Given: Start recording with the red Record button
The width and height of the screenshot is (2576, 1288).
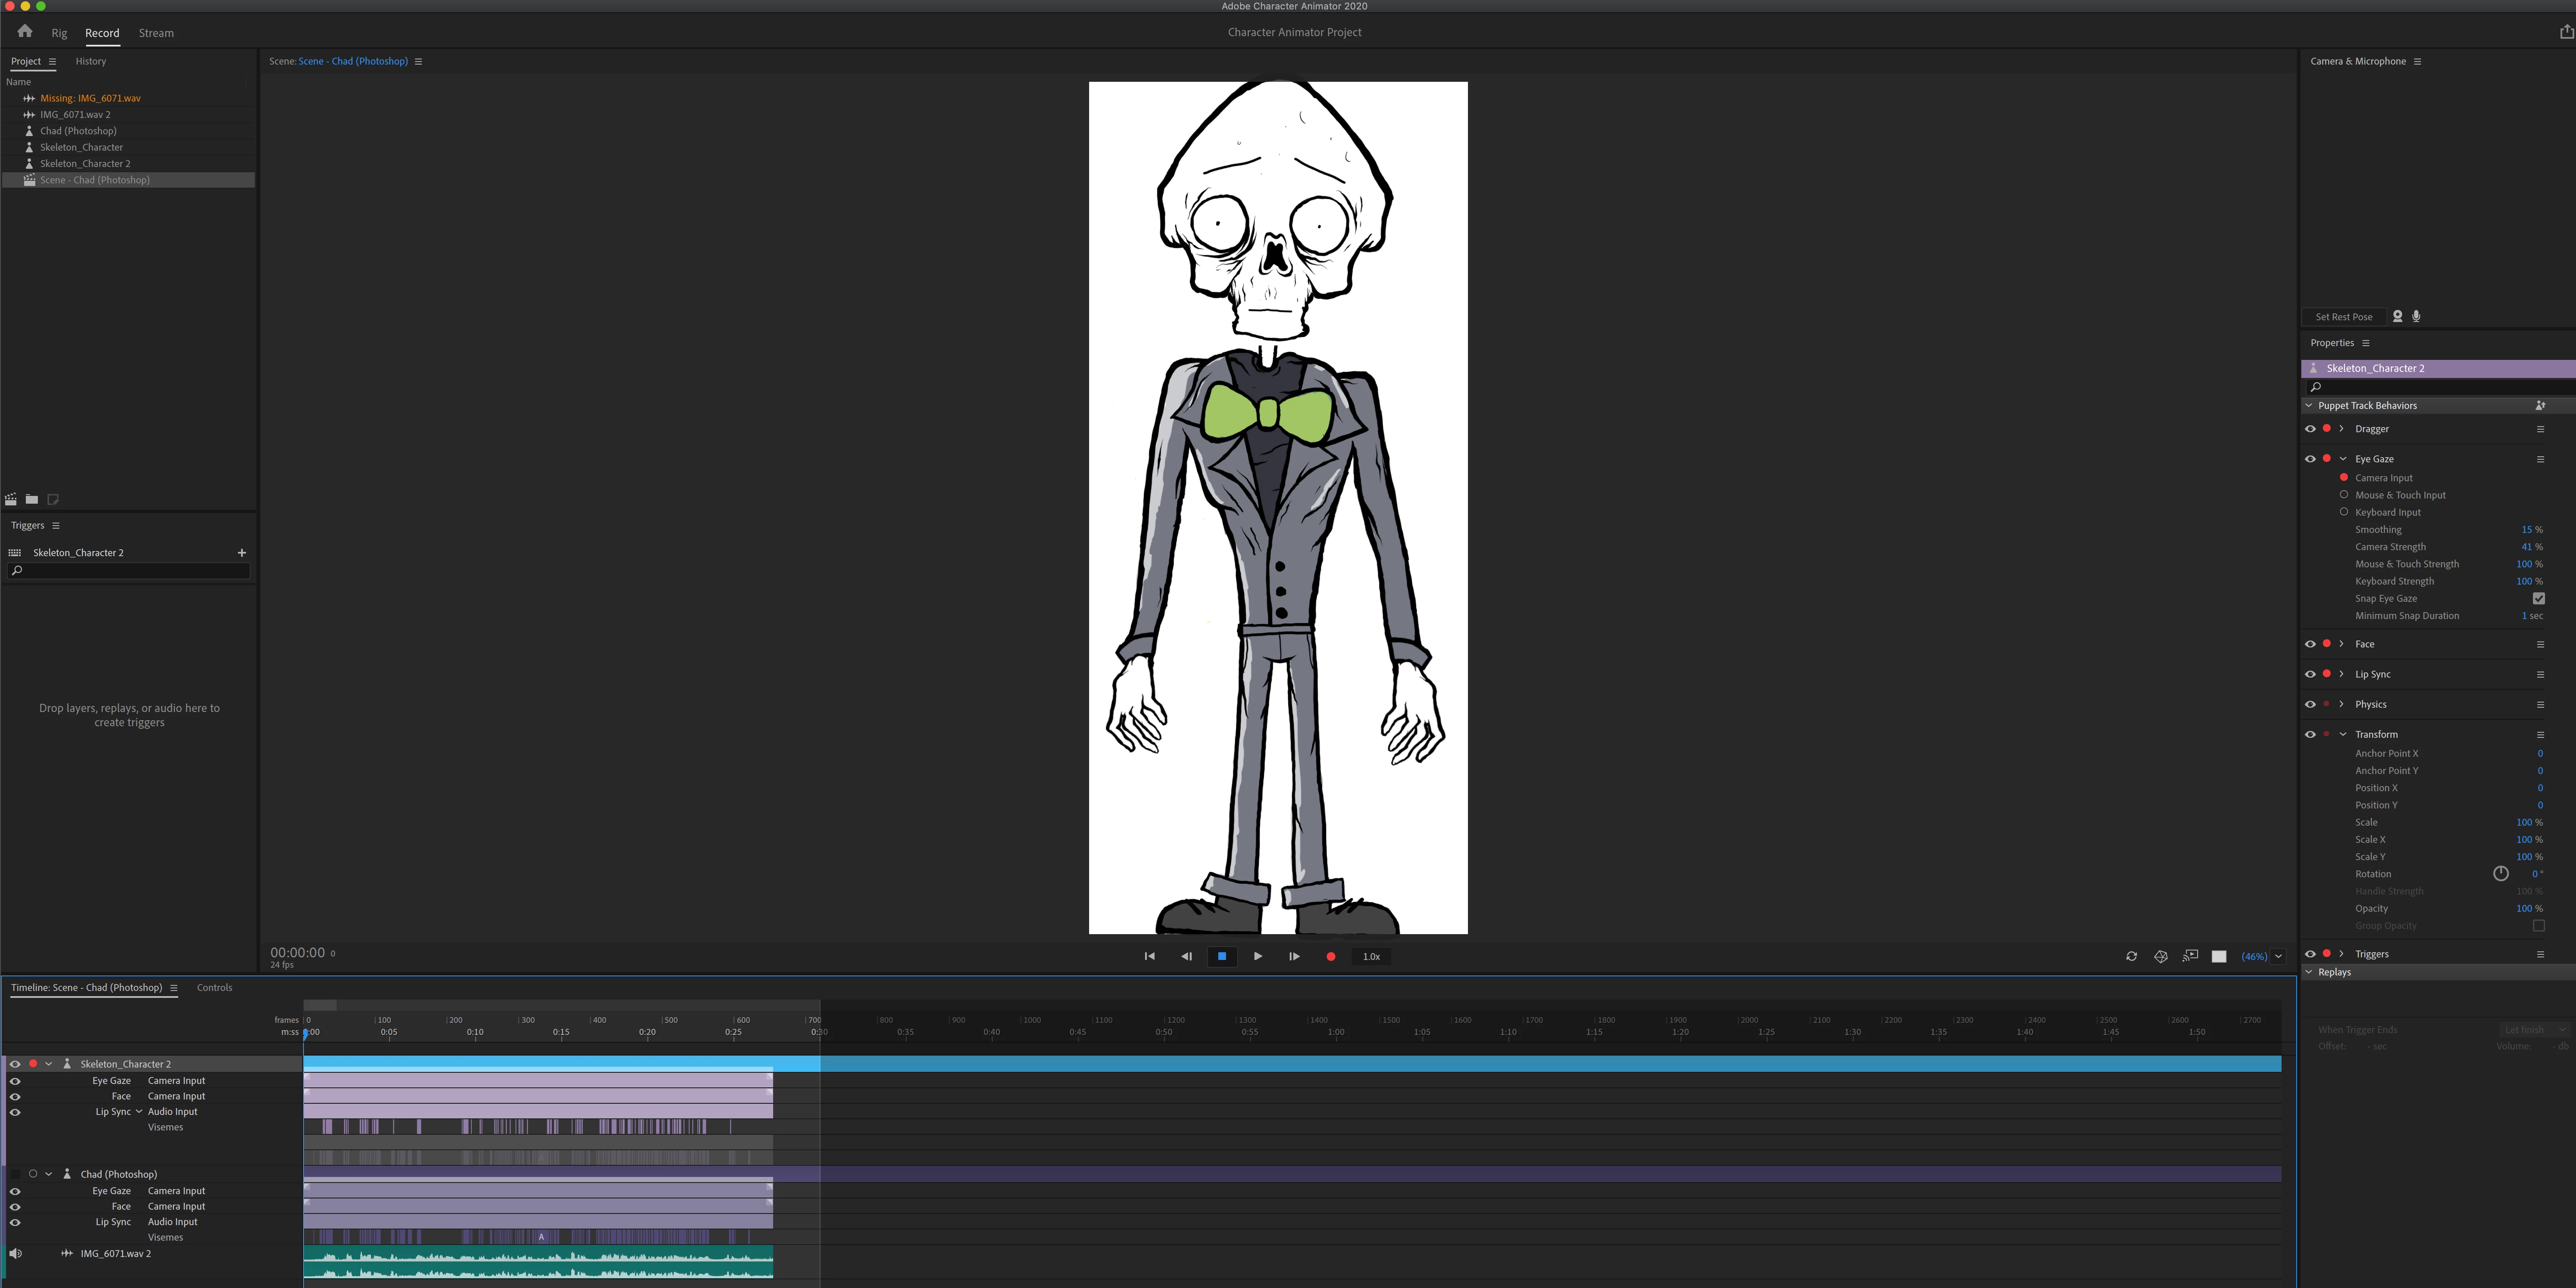Looking at the screenshot, I should [1331, 956].
